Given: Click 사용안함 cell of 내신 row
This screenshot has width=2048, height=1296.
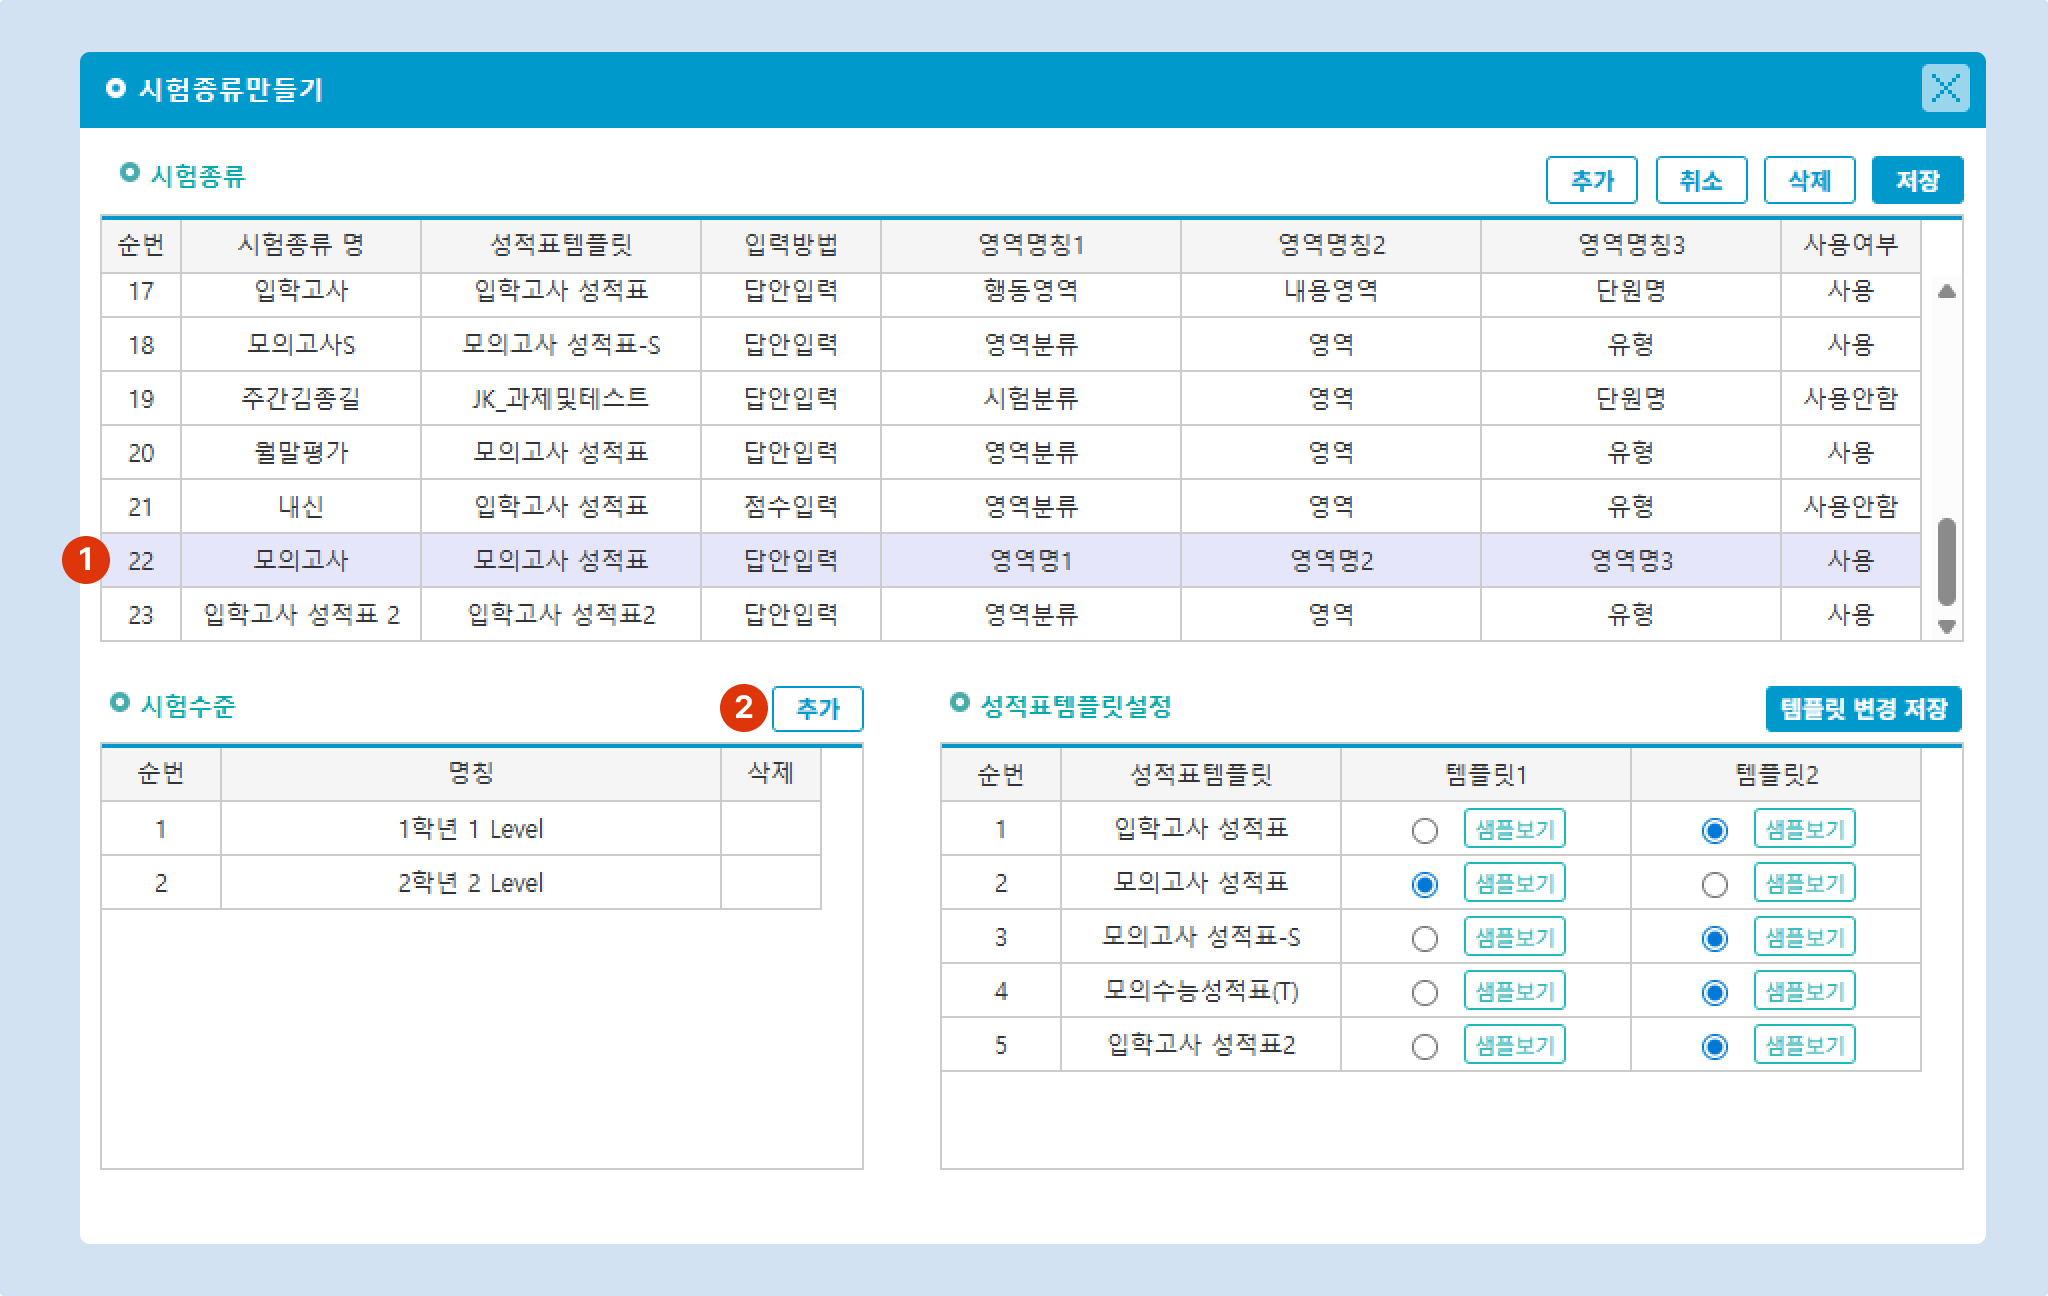Looking at the screenshot, I should click(1850, 507).
